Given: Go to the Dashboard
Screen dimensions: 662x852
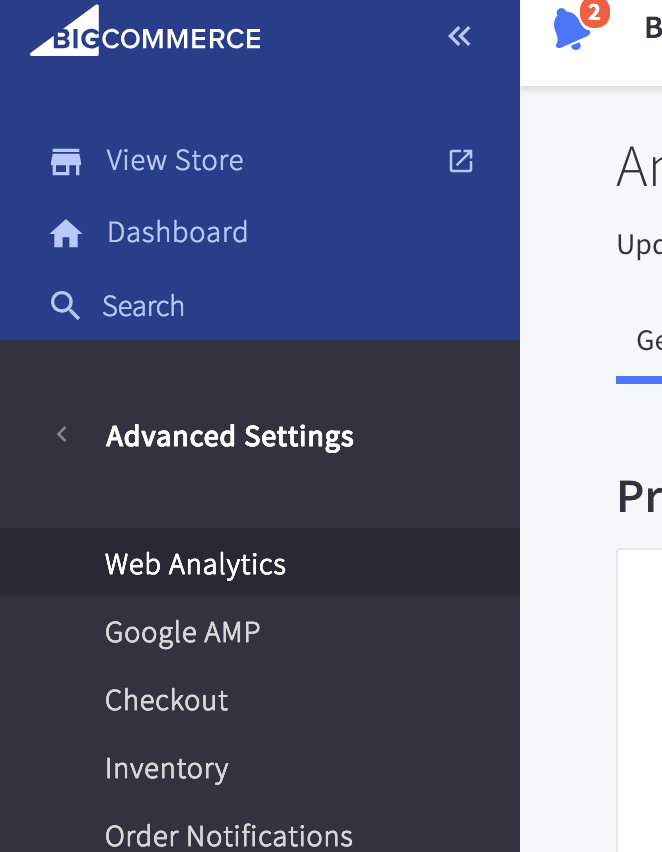Looking at the screenshot, I should coord(177,232).
